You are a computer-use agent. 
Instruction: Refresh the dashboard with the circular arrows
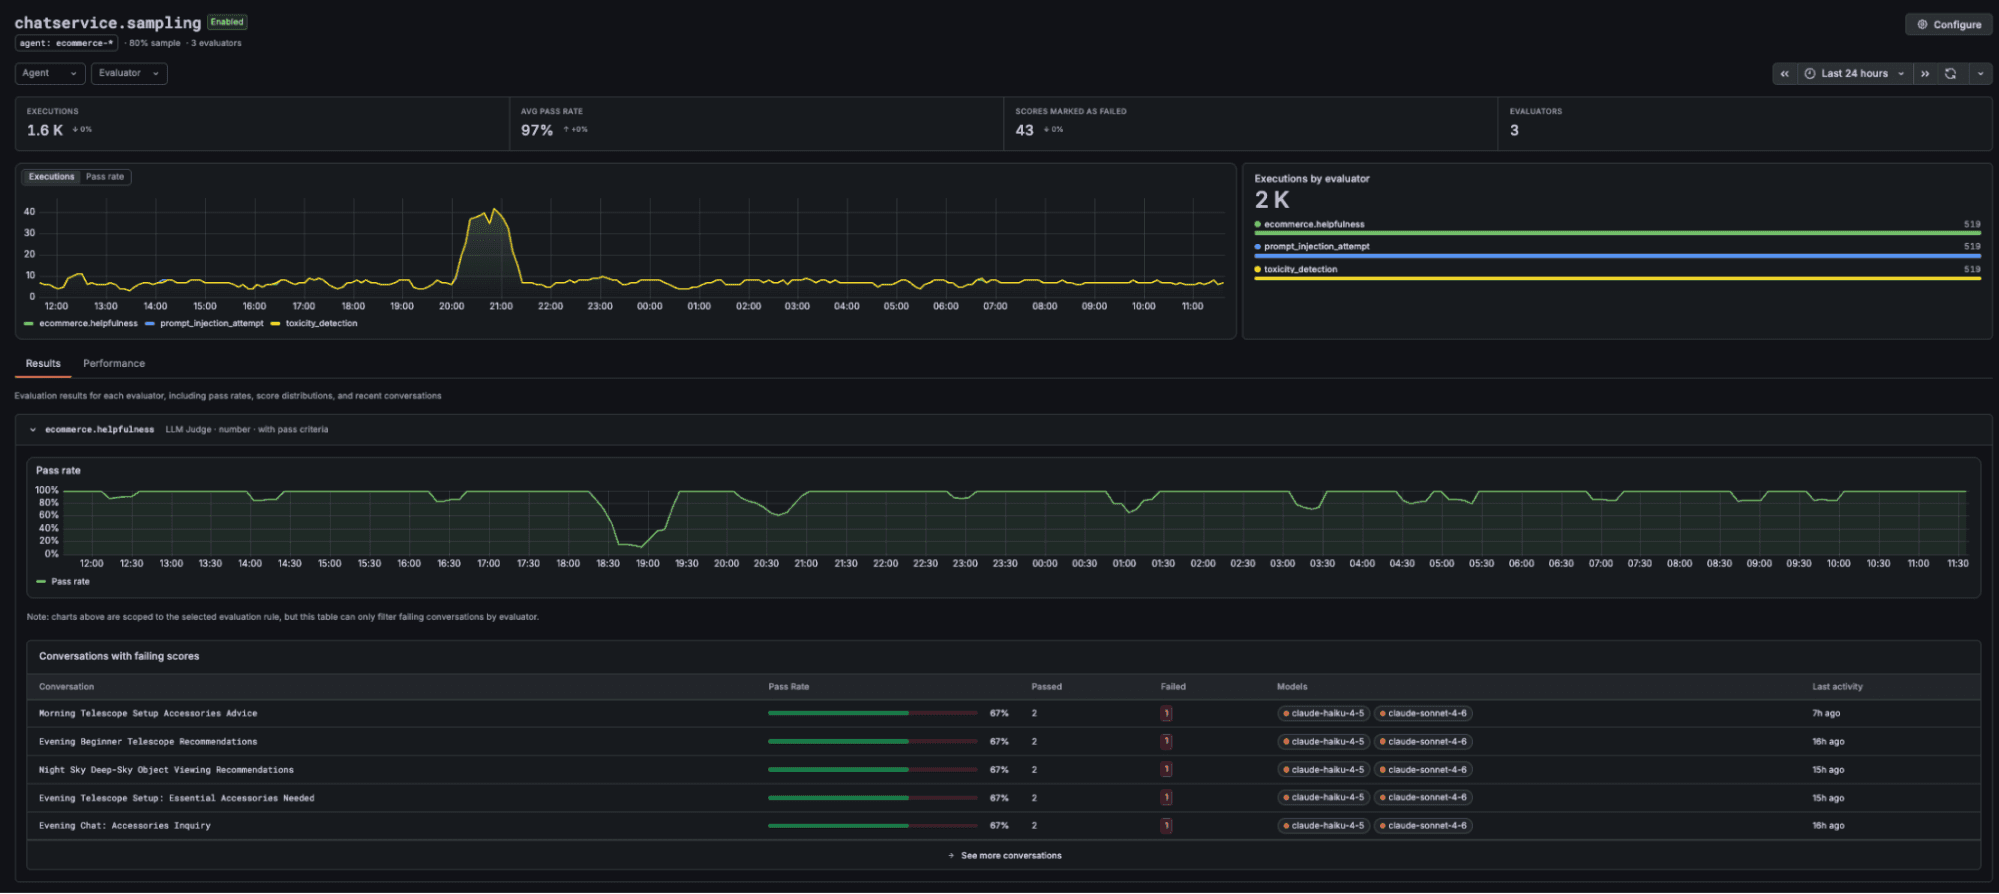[x=1951, y=74]
